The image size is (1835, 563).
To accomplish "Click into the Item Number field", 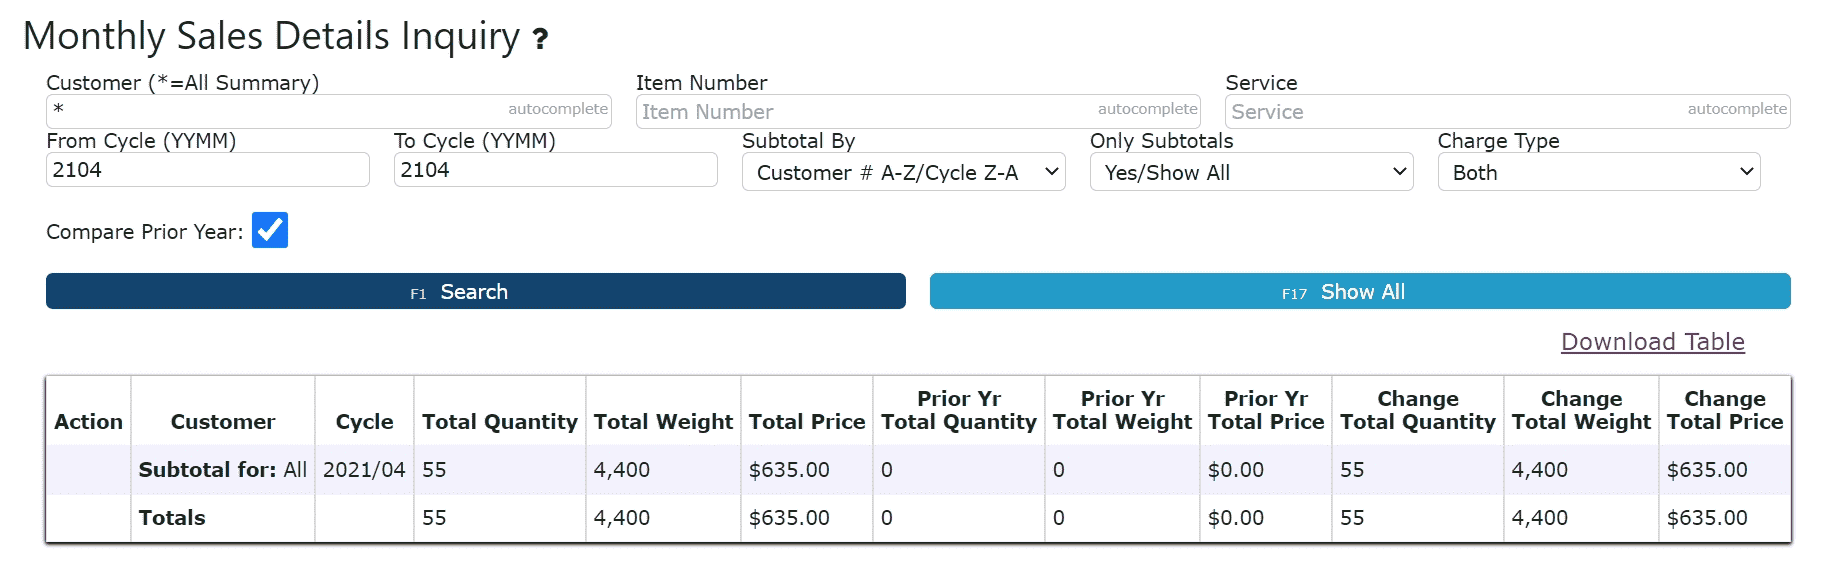I will (x=866, y=112).
